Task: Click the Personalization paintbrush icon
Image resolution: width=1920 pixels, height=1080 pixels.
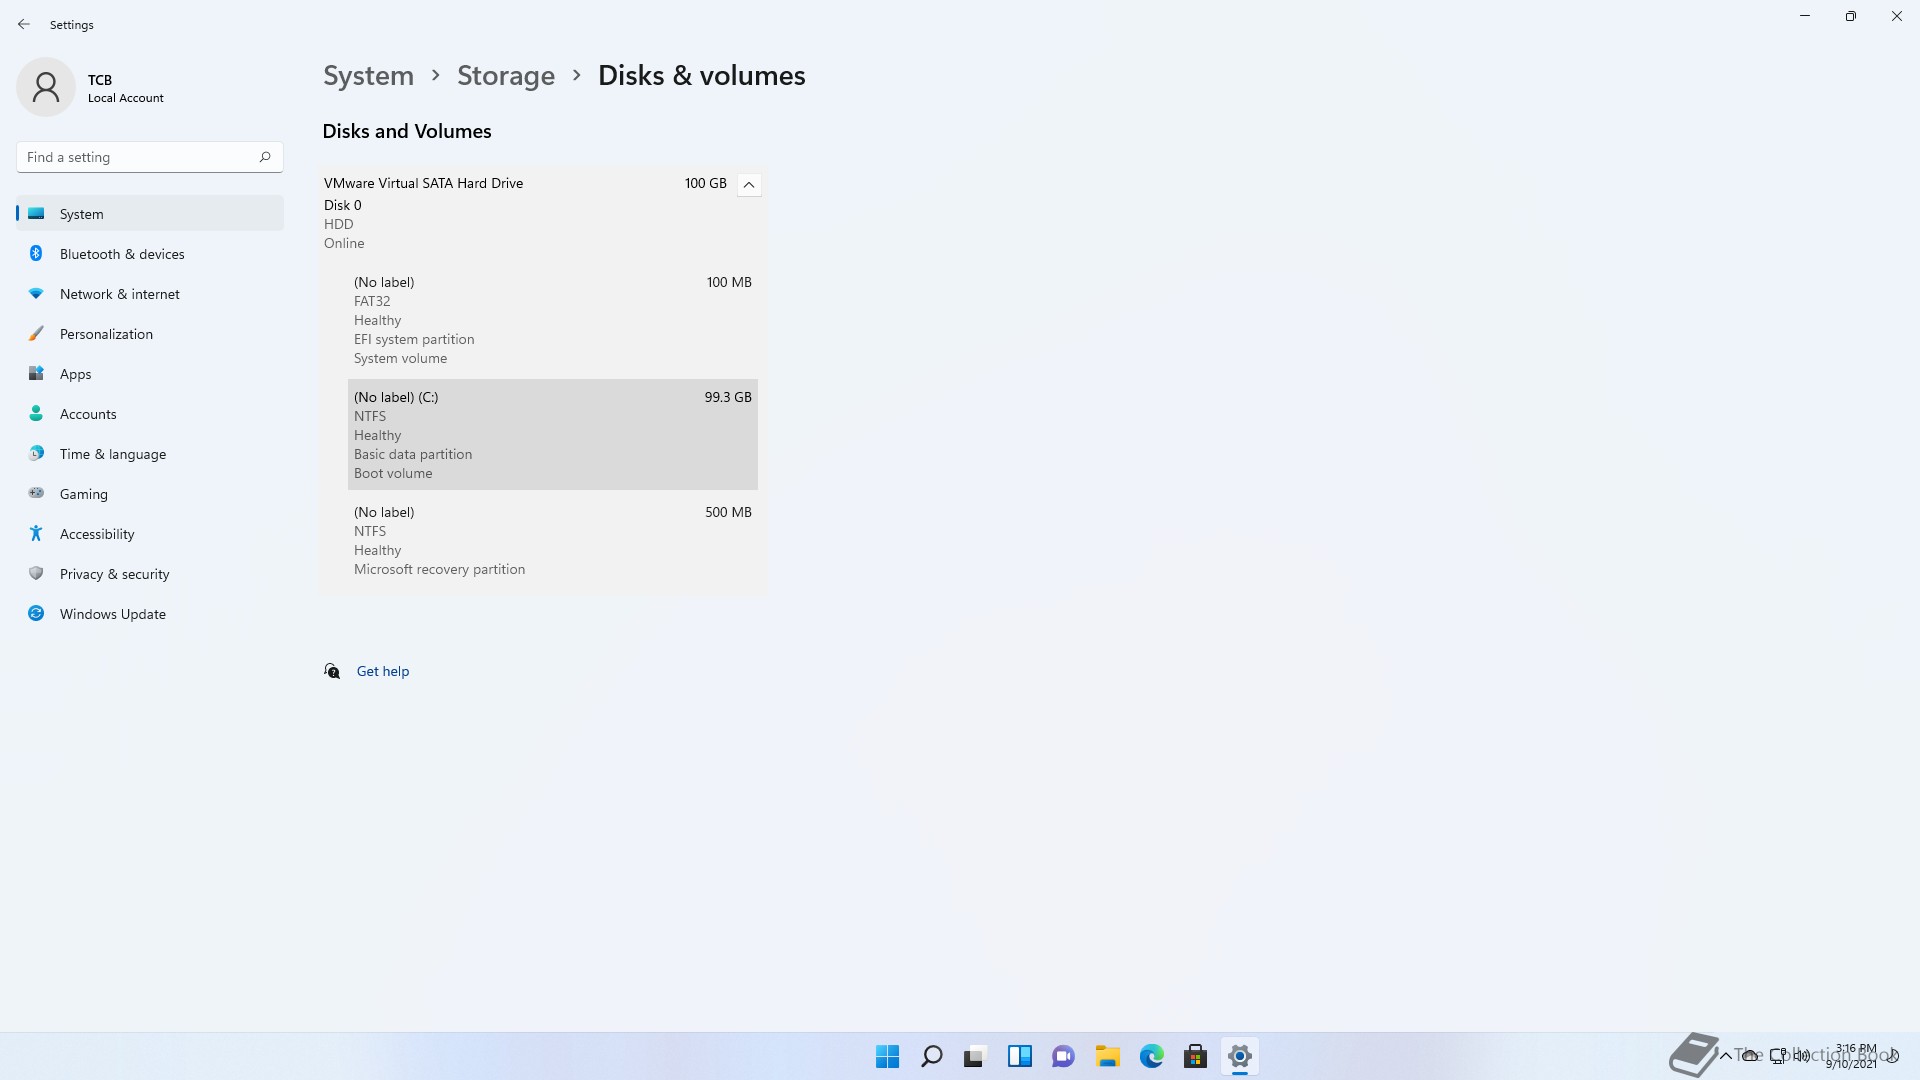Action: click(x=36, y=333)
